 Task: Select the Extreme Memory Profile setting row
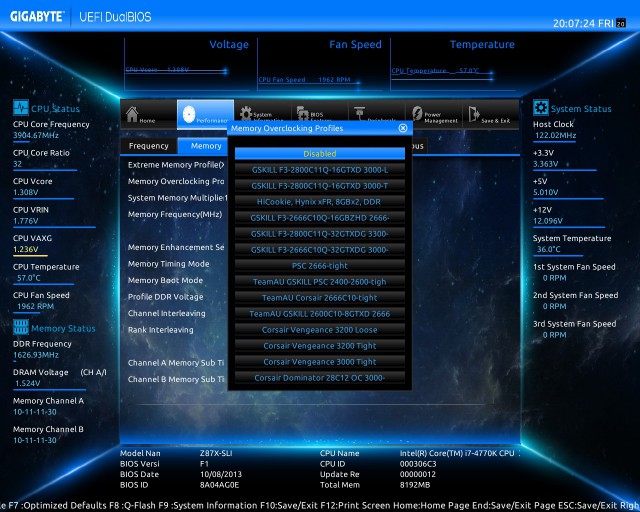[x=176, y=165]
